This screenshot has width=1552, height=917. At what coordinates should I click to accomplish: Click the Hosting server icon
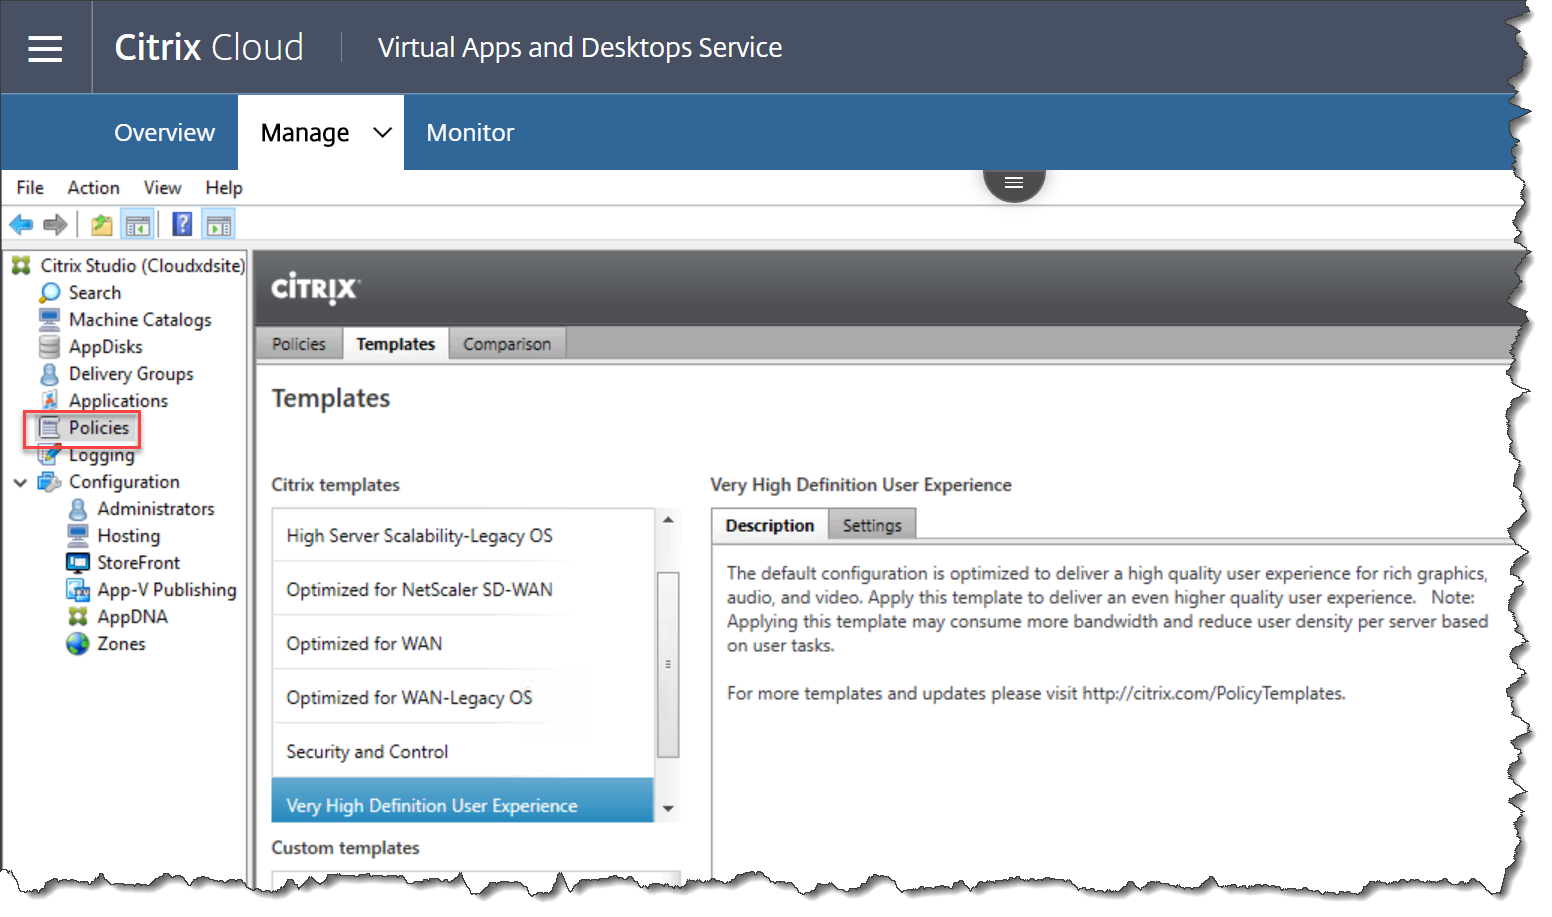[78, 535]
